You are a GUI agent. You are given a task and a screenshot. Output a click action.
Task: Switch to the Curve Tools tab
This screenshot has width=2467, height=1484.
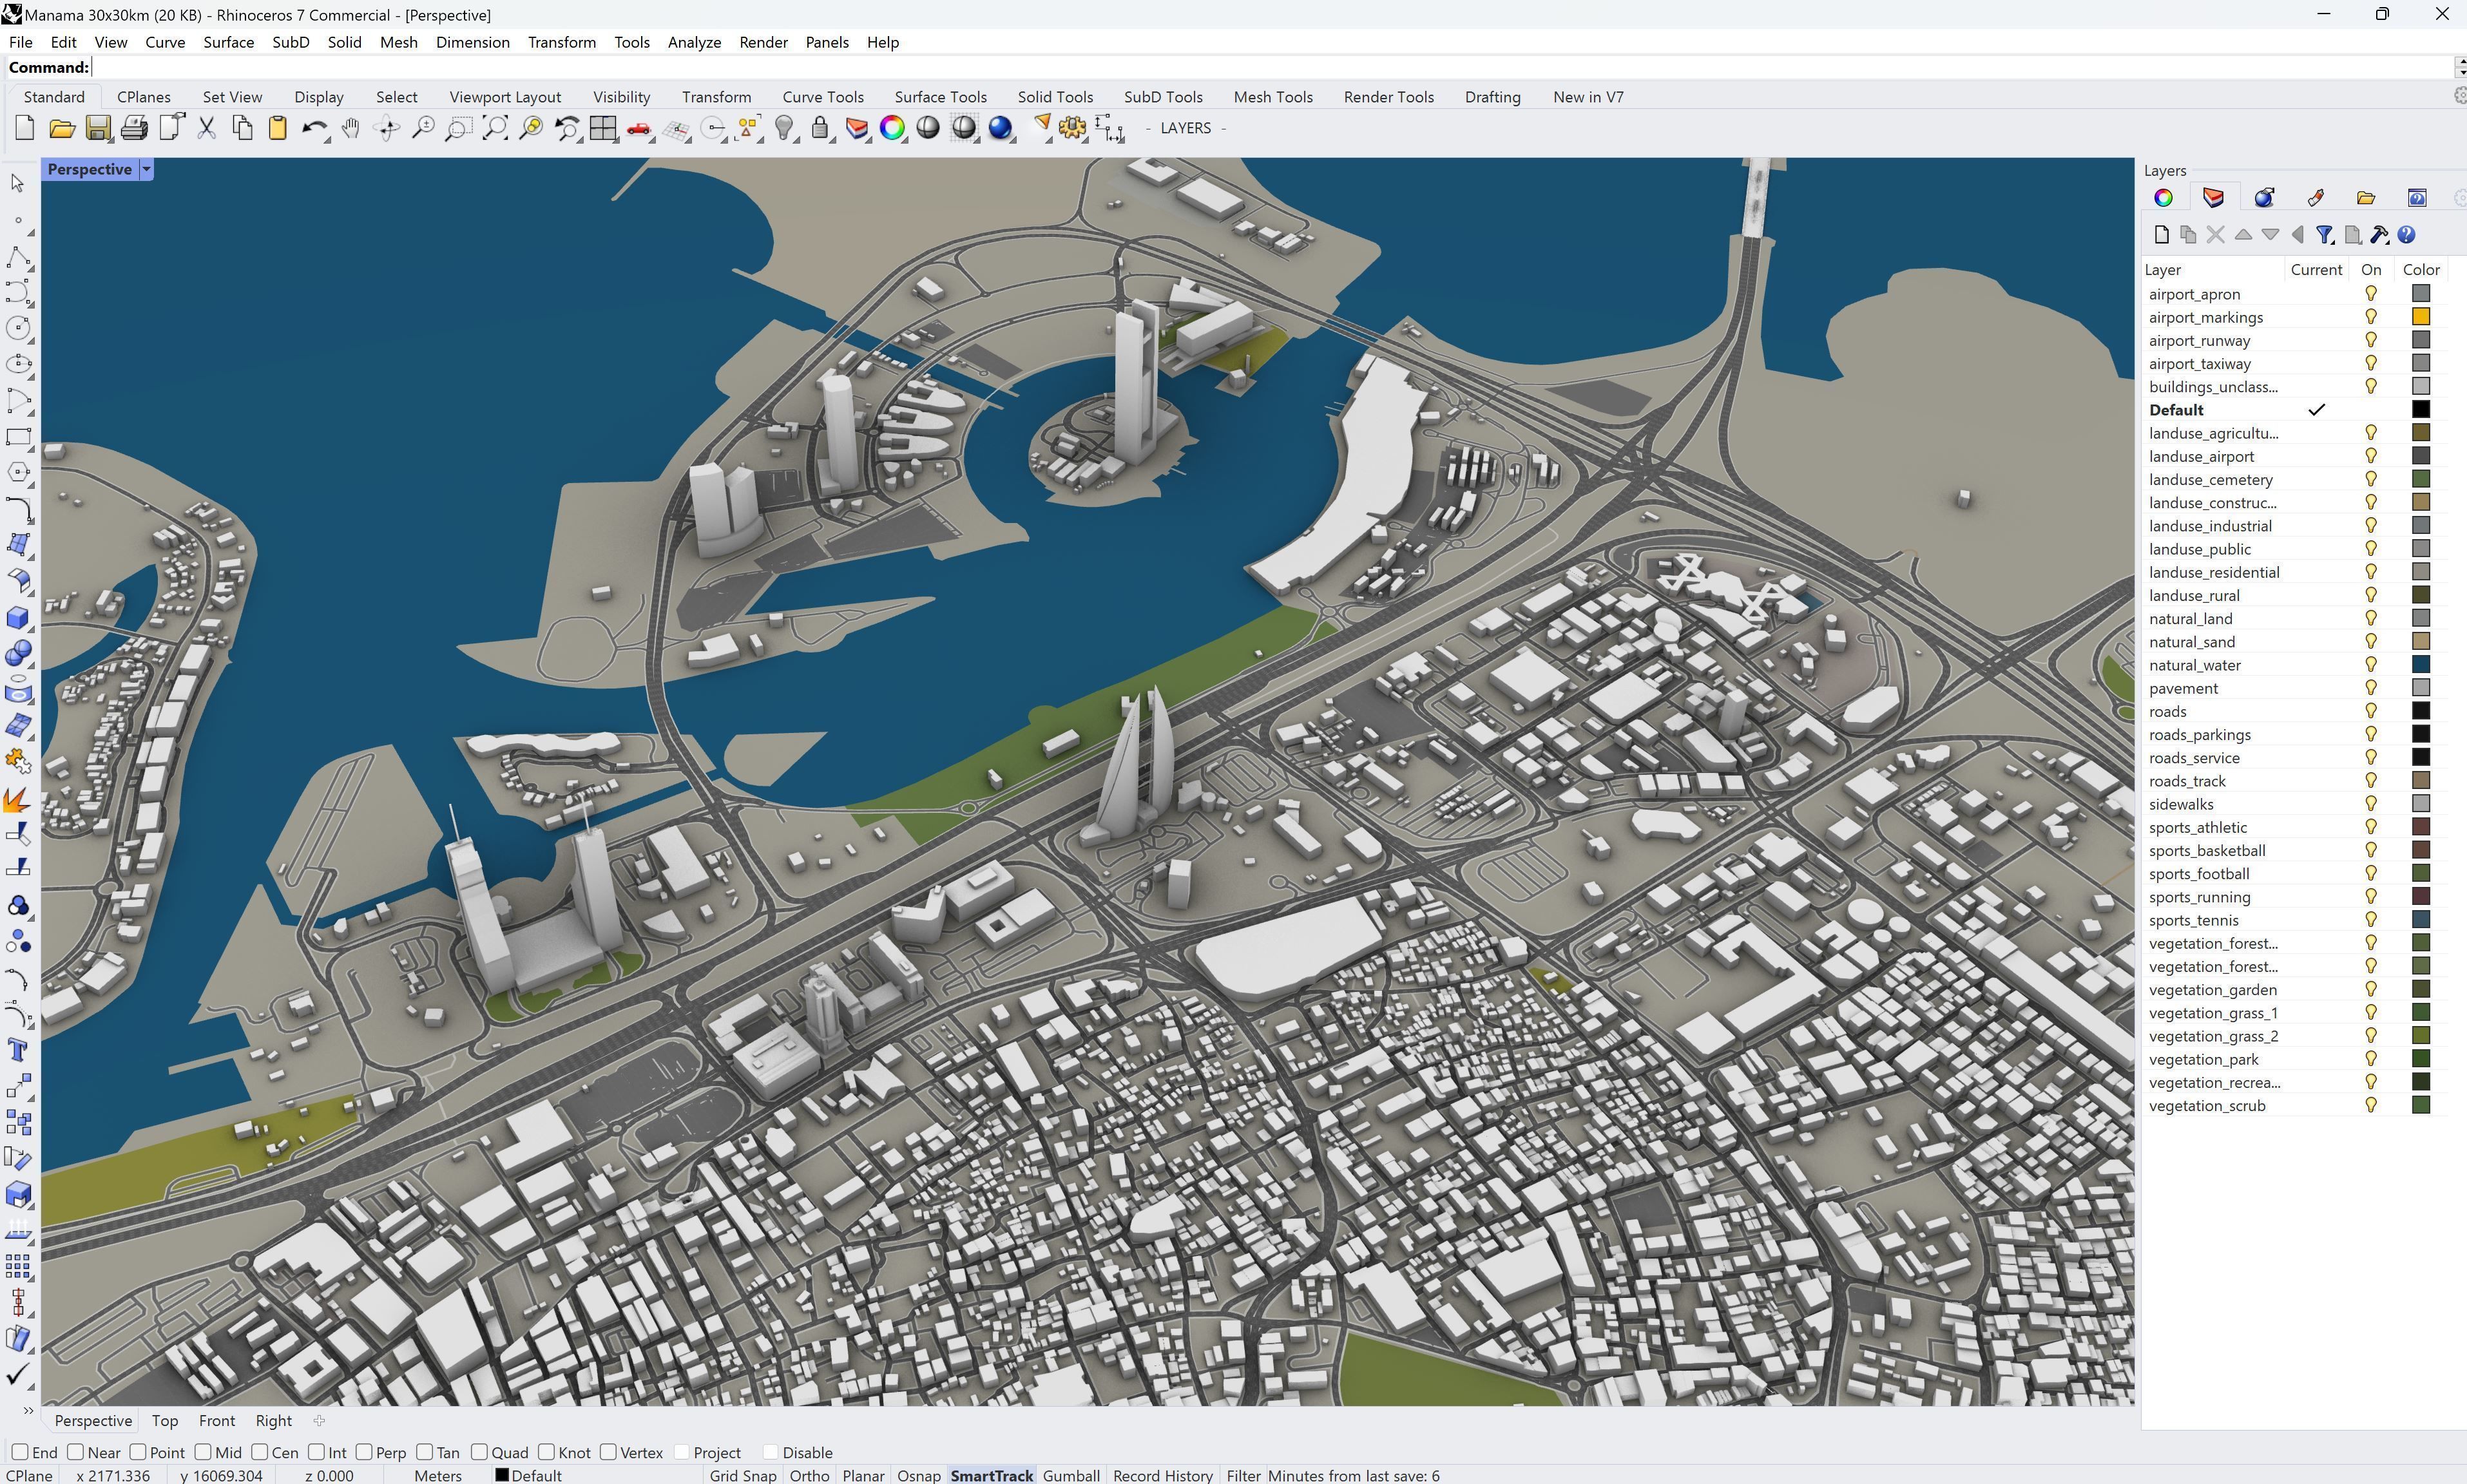(x=822, y=96)
